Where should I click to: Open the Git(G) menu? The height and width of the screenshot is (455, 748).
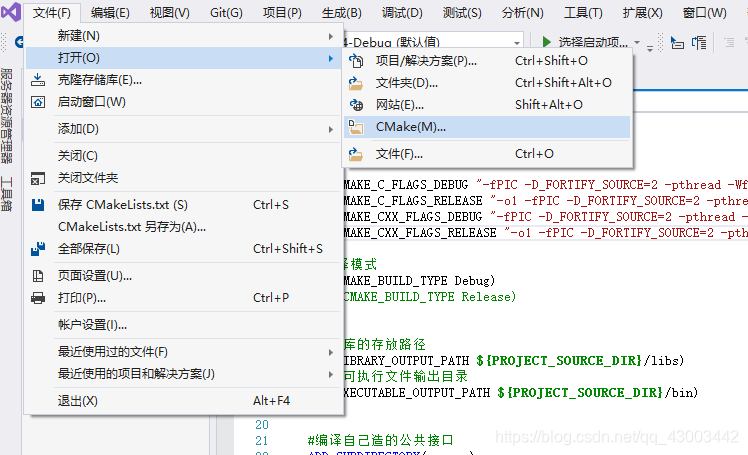226,12
